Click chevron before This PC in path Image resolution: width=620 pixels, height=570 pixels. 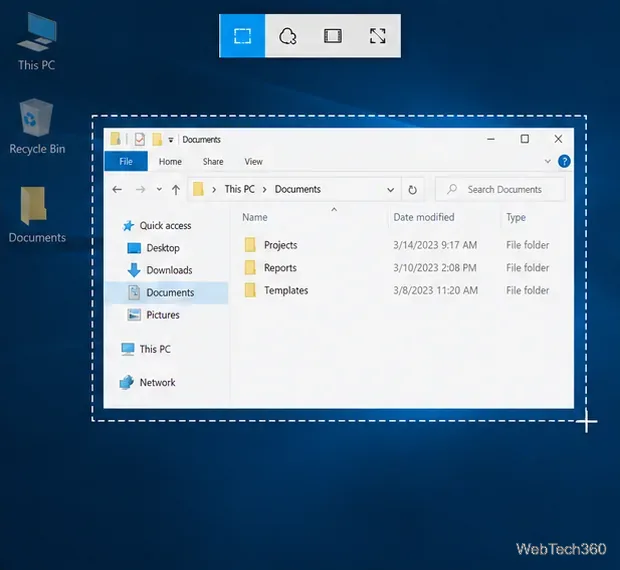pos(214,189)
